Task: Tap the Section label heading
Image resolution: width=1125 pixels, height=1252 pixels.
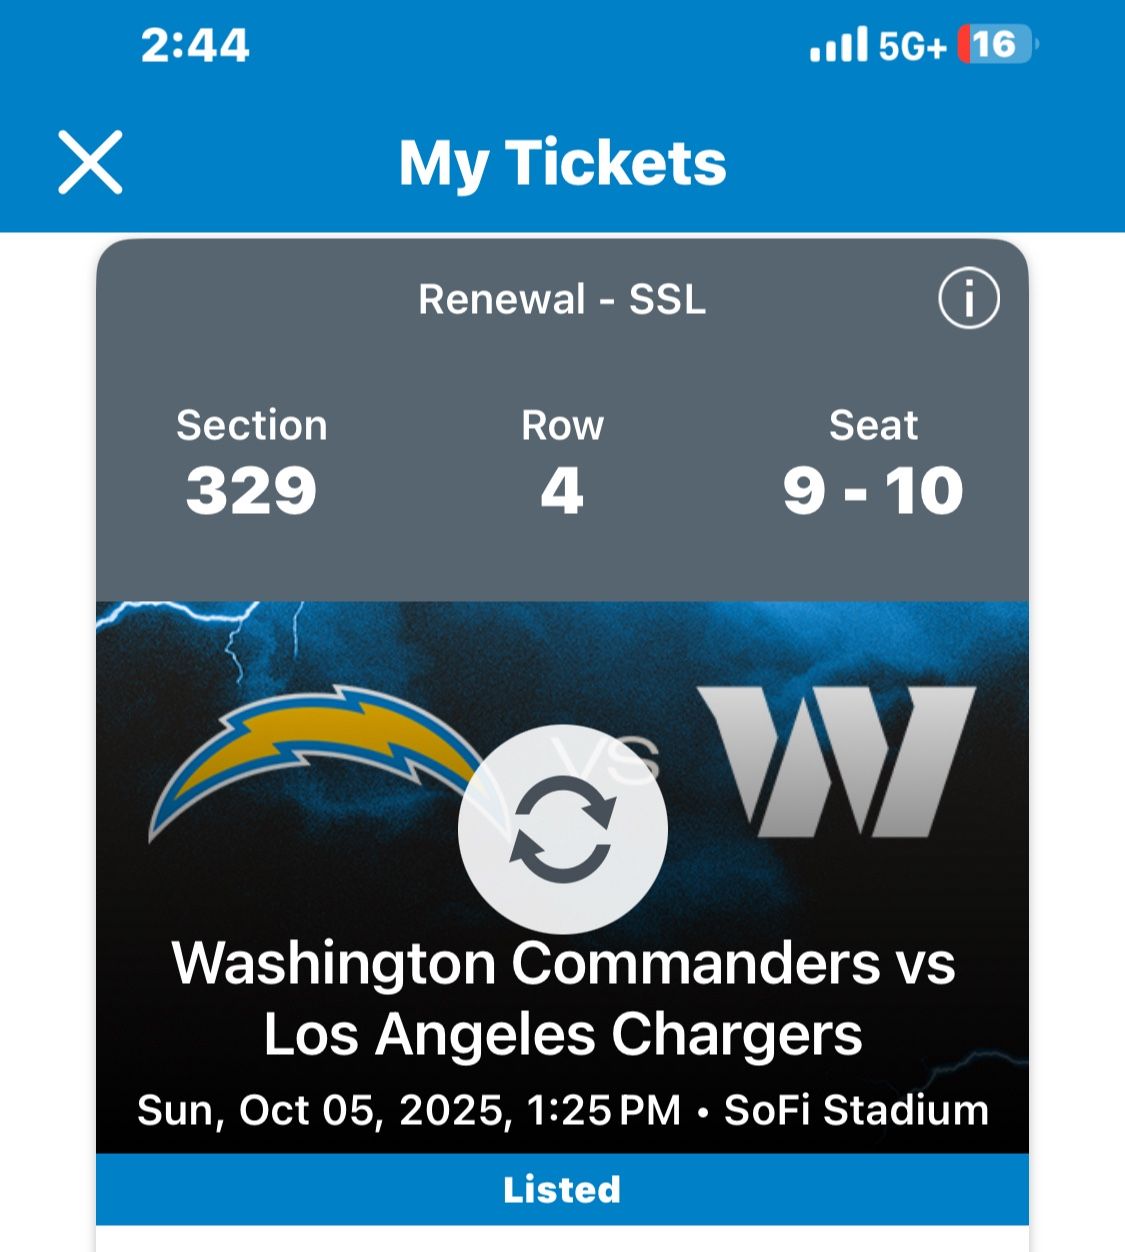Action: [x=251, y=425]
